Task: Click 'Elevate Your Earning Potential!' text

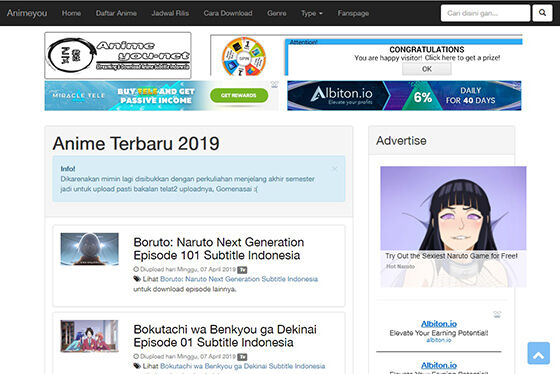Action: (x=439, y=333)
